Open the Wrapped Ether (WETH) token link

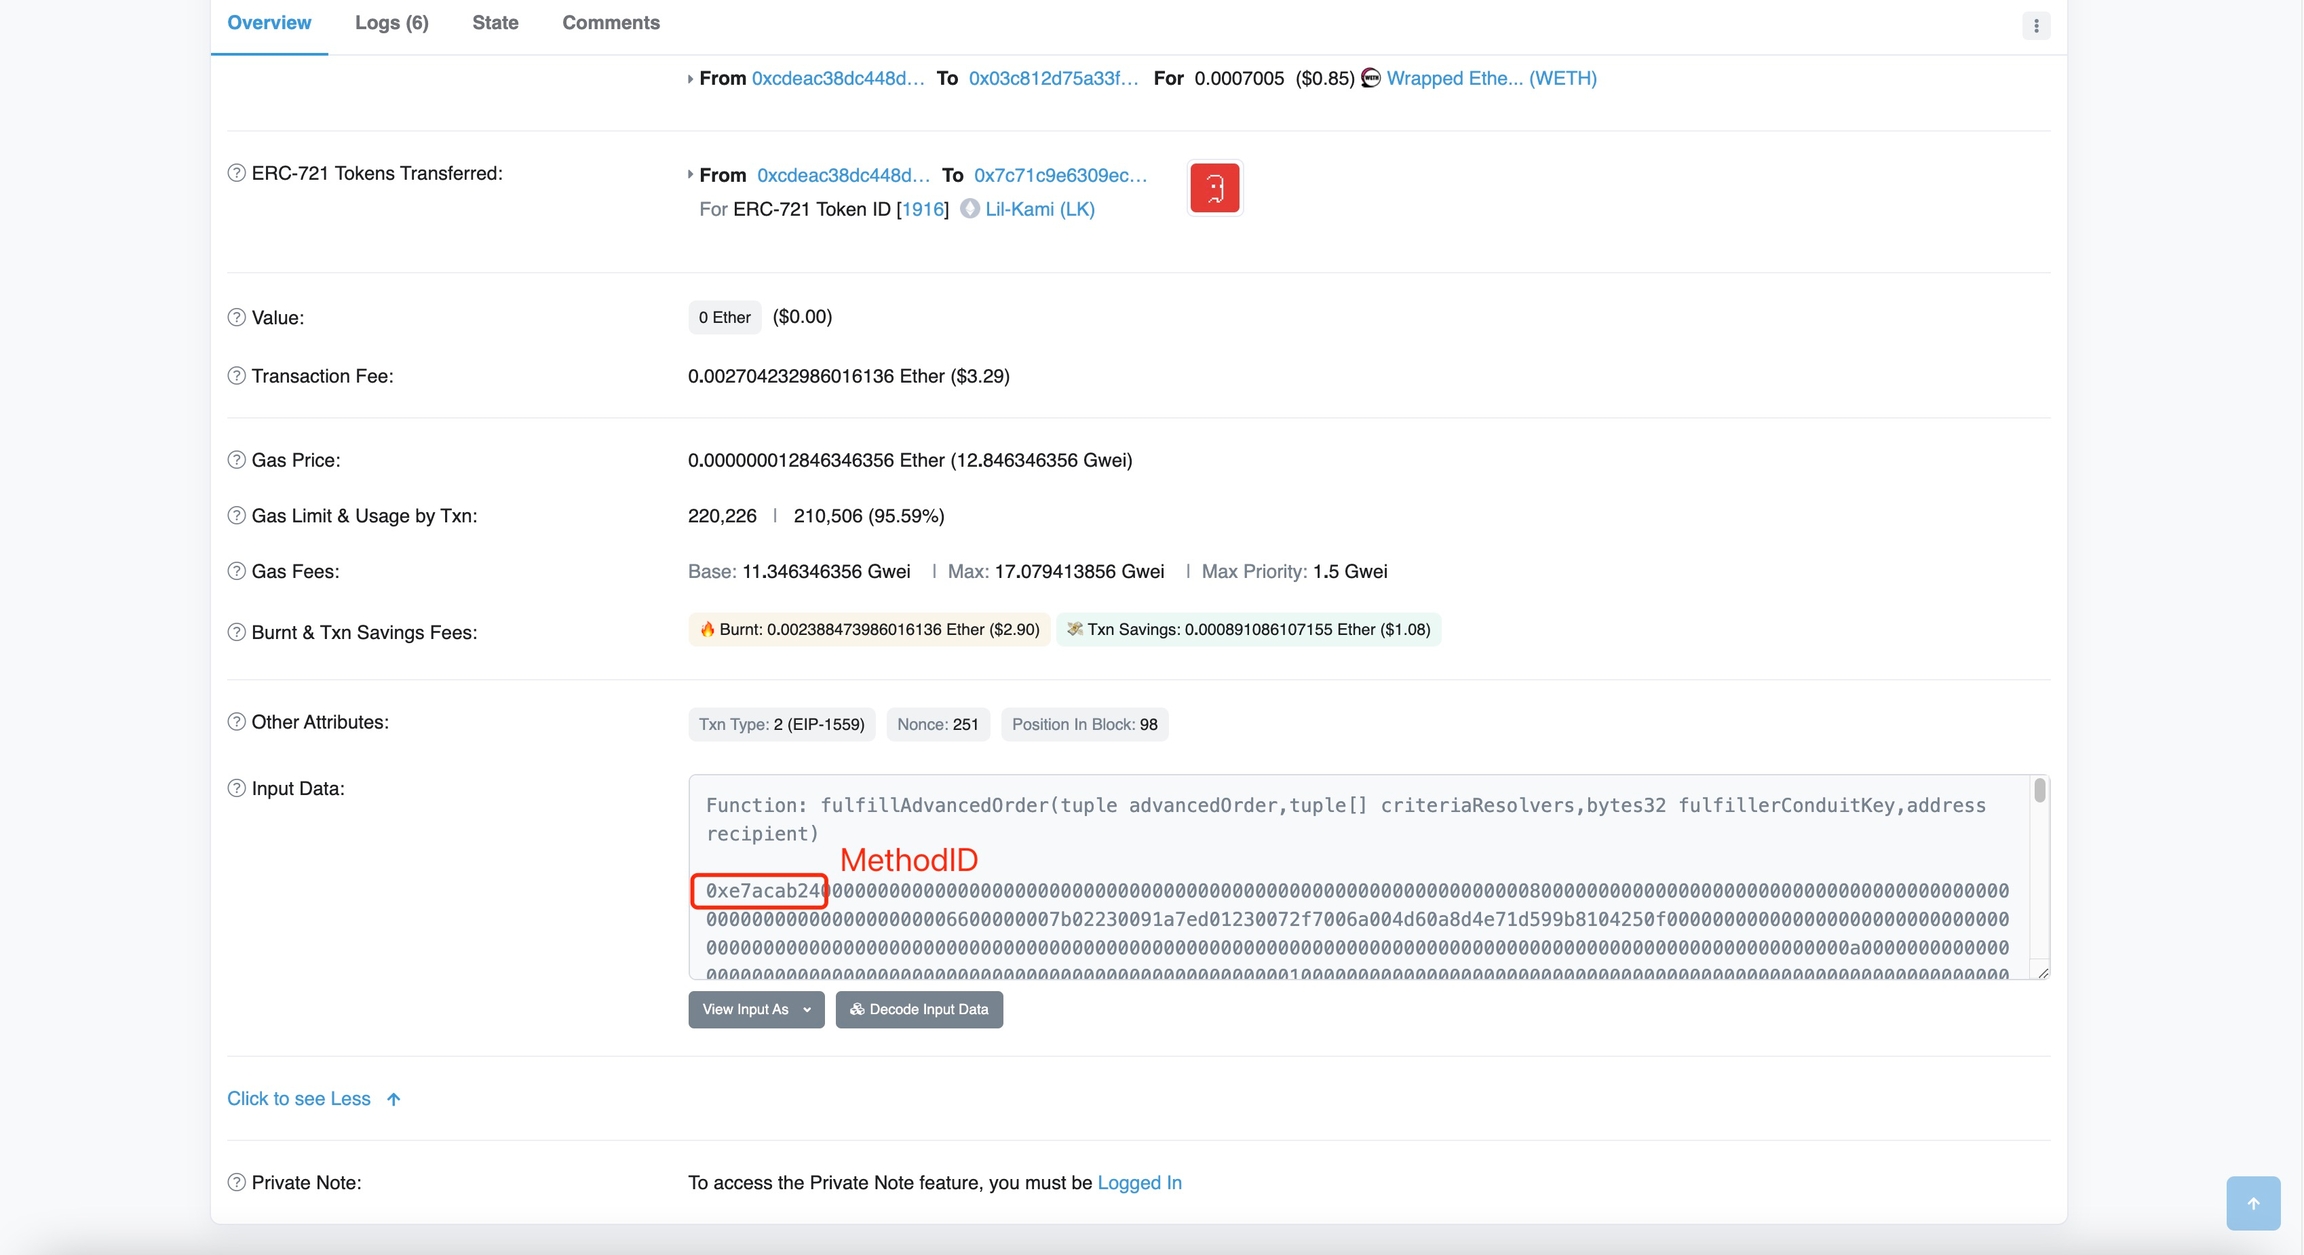coord(1490,78)
